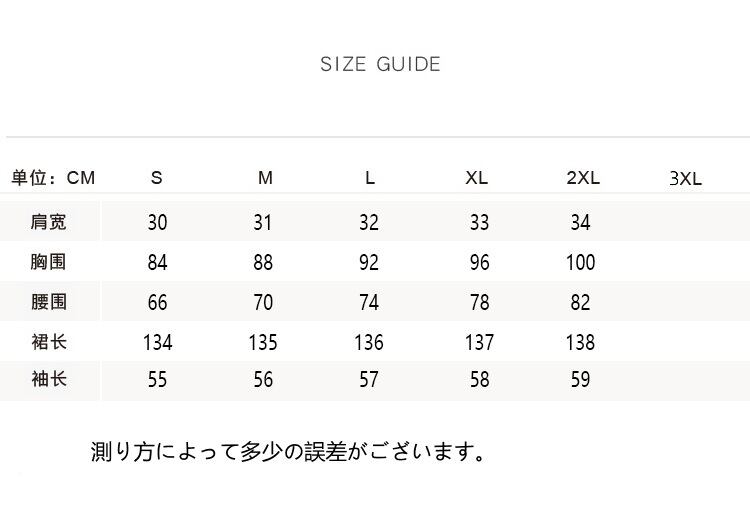Select the XL size column header
Image resolution: width=750 pixels, height=521 pixels.
477,178
